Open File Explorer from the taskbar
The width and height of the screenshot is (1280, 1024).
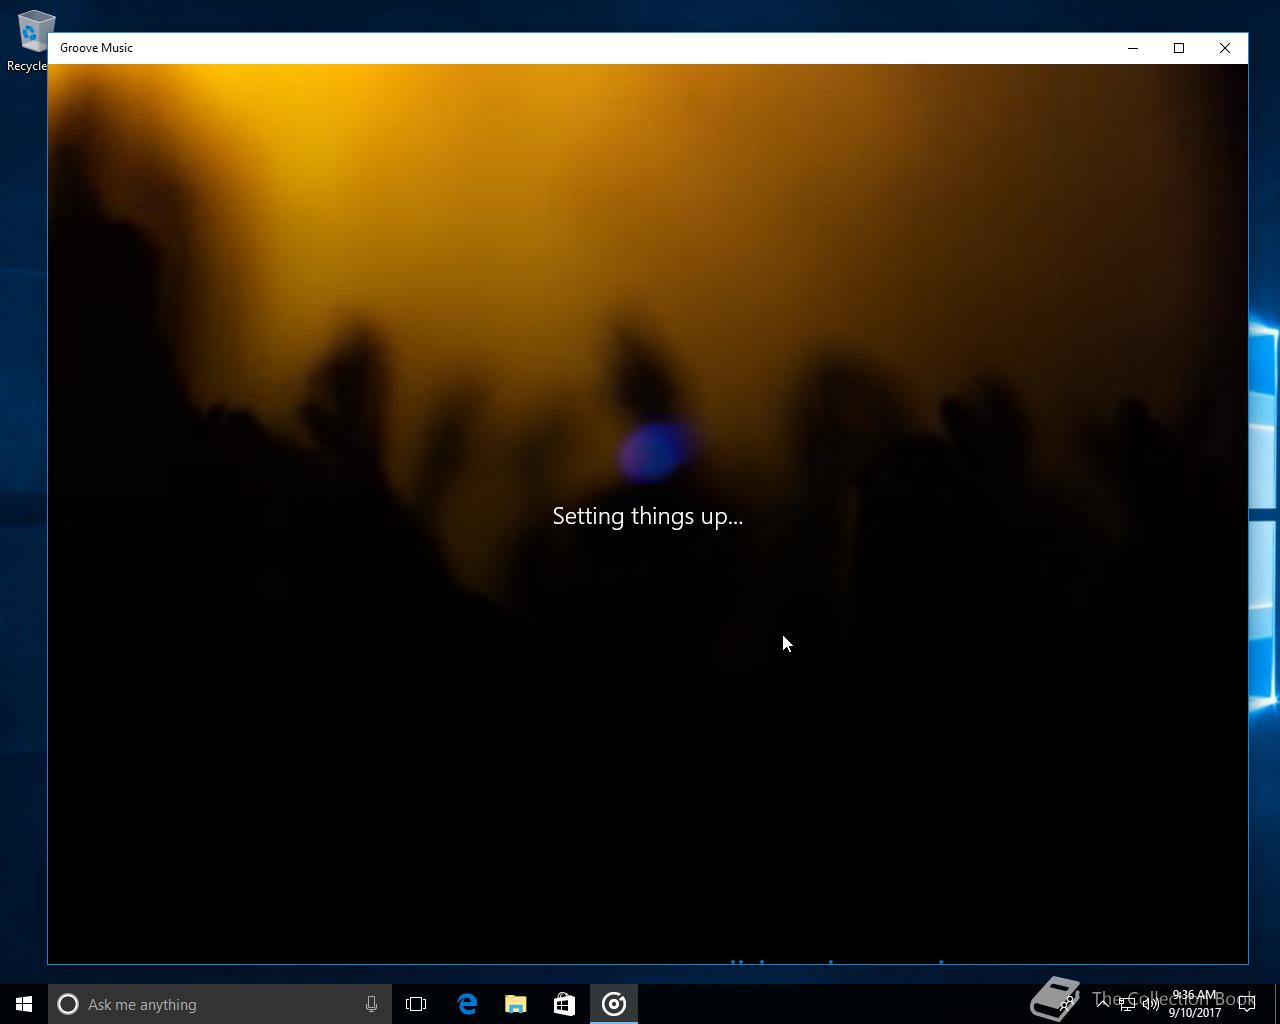pyautogui.click(x=515, y=1004)
